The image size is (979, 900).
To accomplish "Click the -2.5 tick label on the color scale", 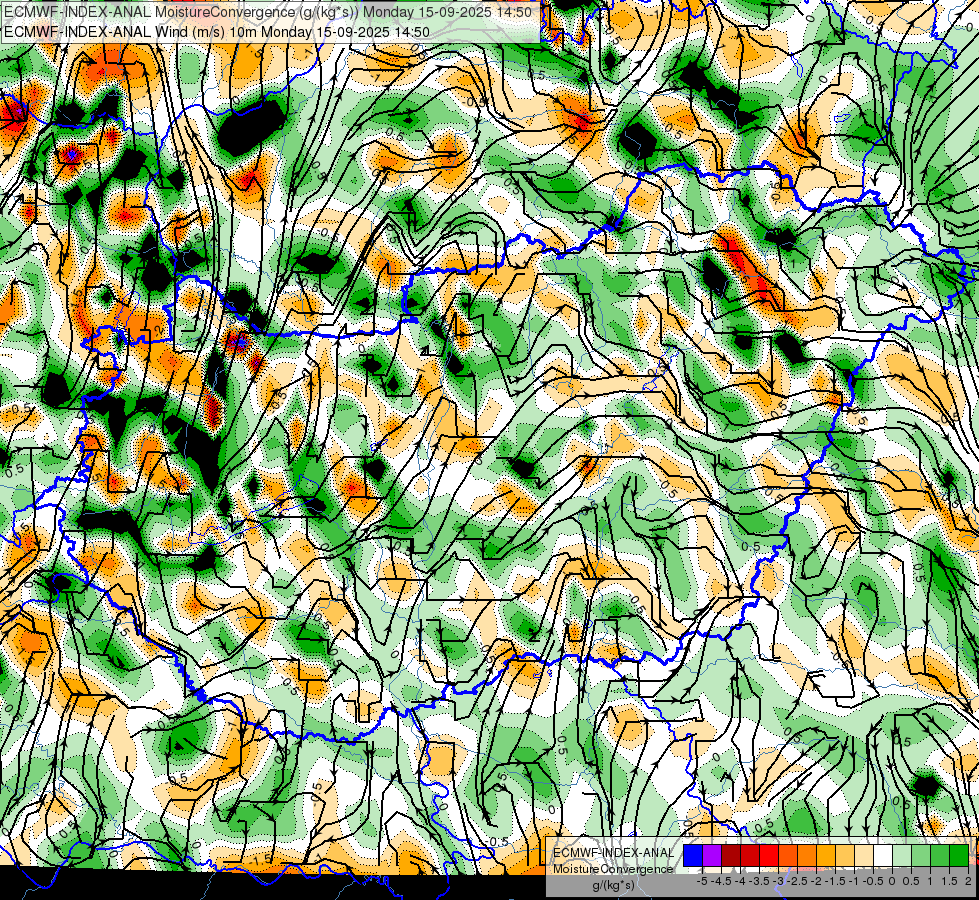I will point(796,881).
